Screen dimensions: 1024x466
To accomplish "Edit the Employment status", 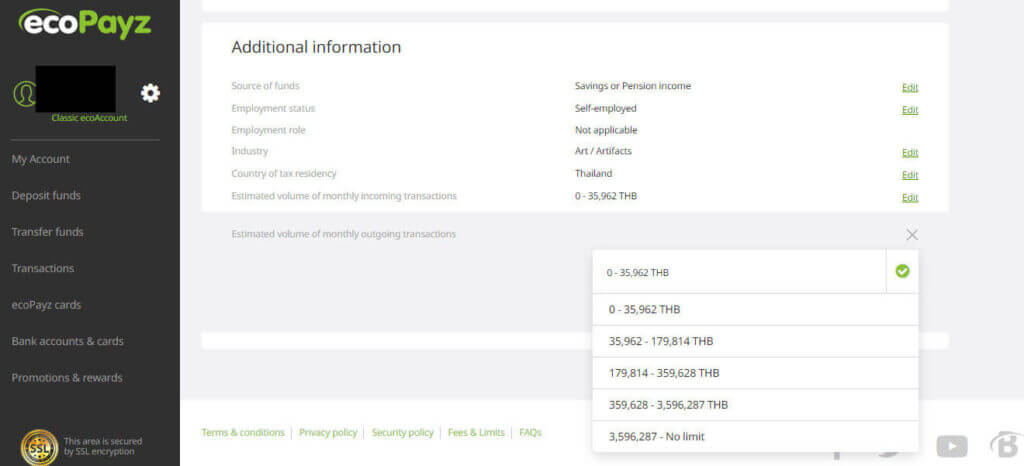I will coord(910,110).
